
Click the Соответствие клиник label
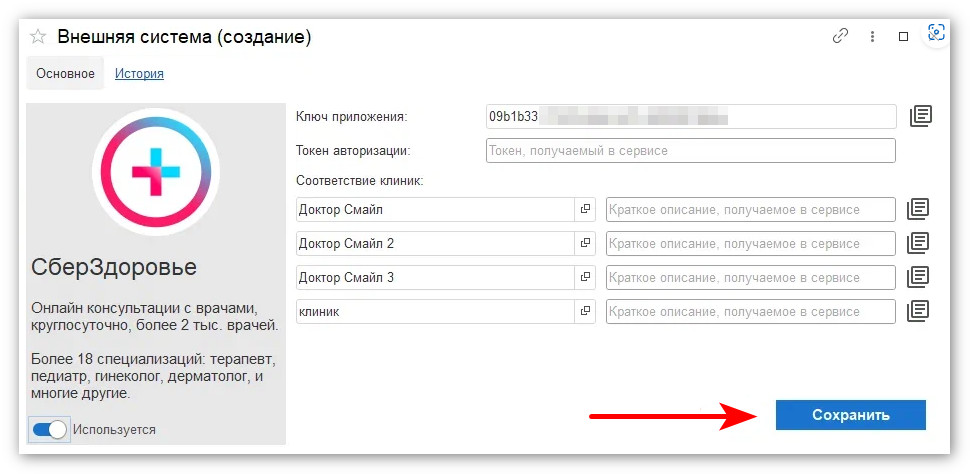[359, 181]
